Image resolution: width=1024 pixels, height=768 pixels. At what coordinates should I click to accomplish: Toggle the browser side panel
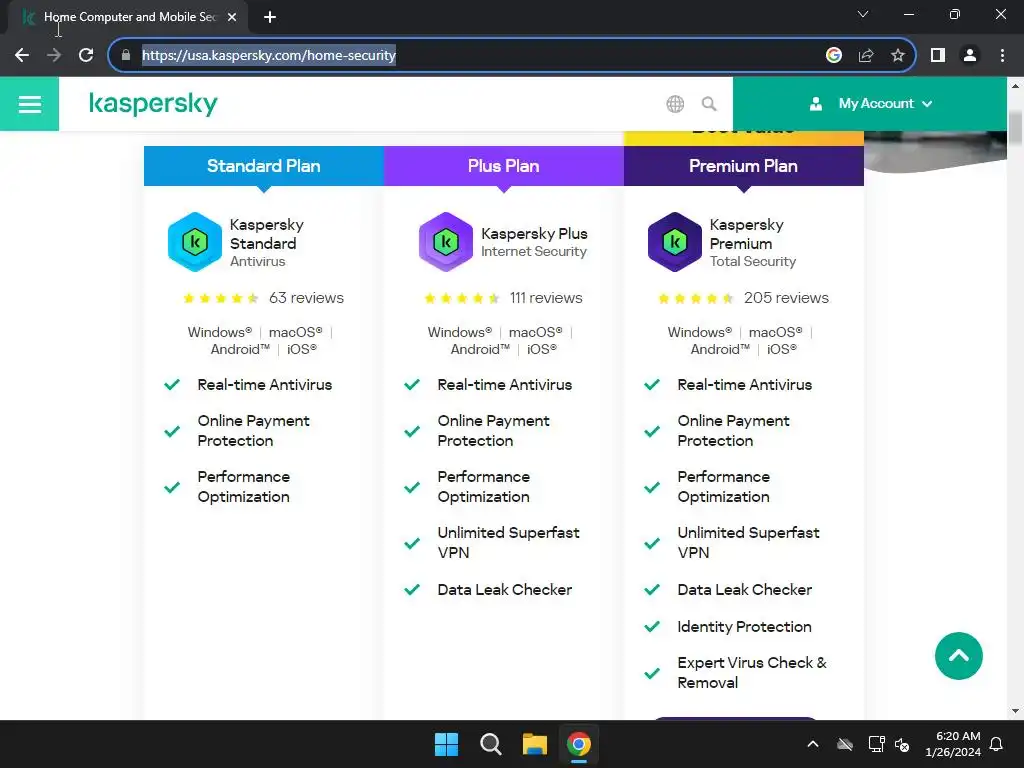(x=938, y=56)
